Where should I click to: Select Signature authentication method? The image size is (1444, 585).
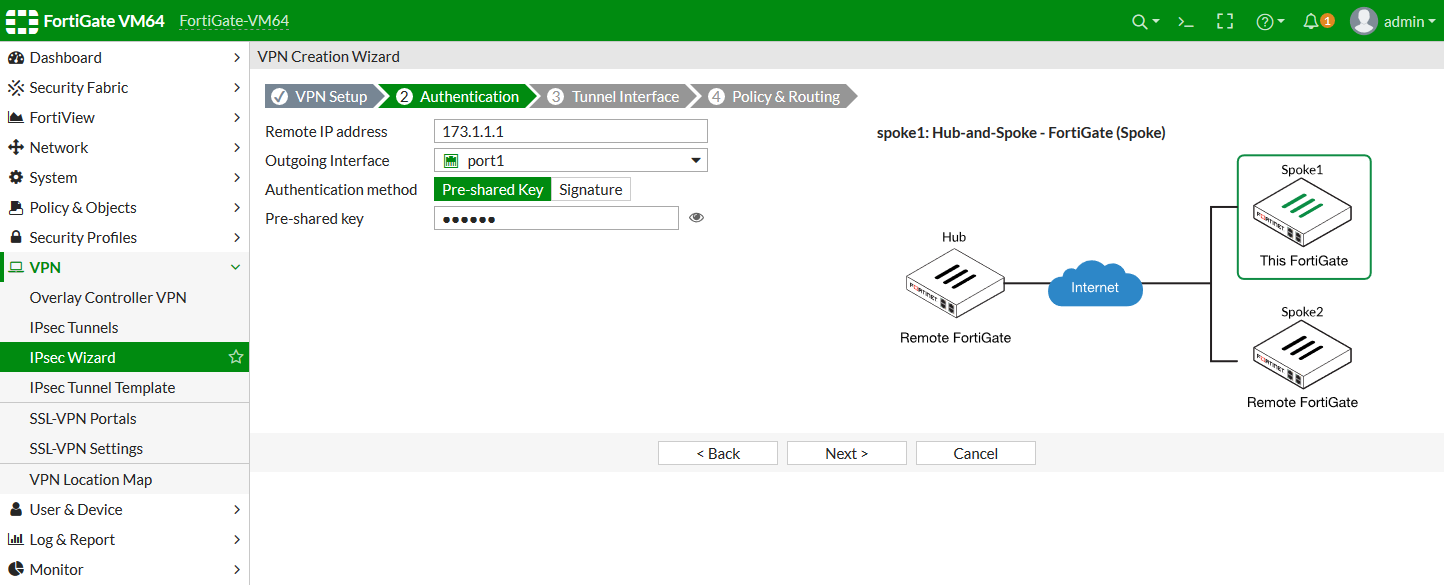click(x=591, y=190)
